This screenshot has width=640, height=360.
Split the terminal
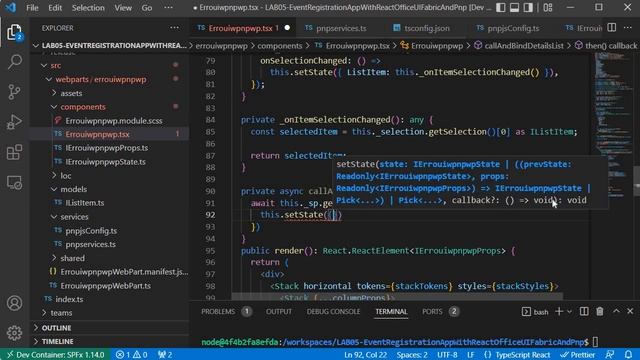(x=584, y=311)
